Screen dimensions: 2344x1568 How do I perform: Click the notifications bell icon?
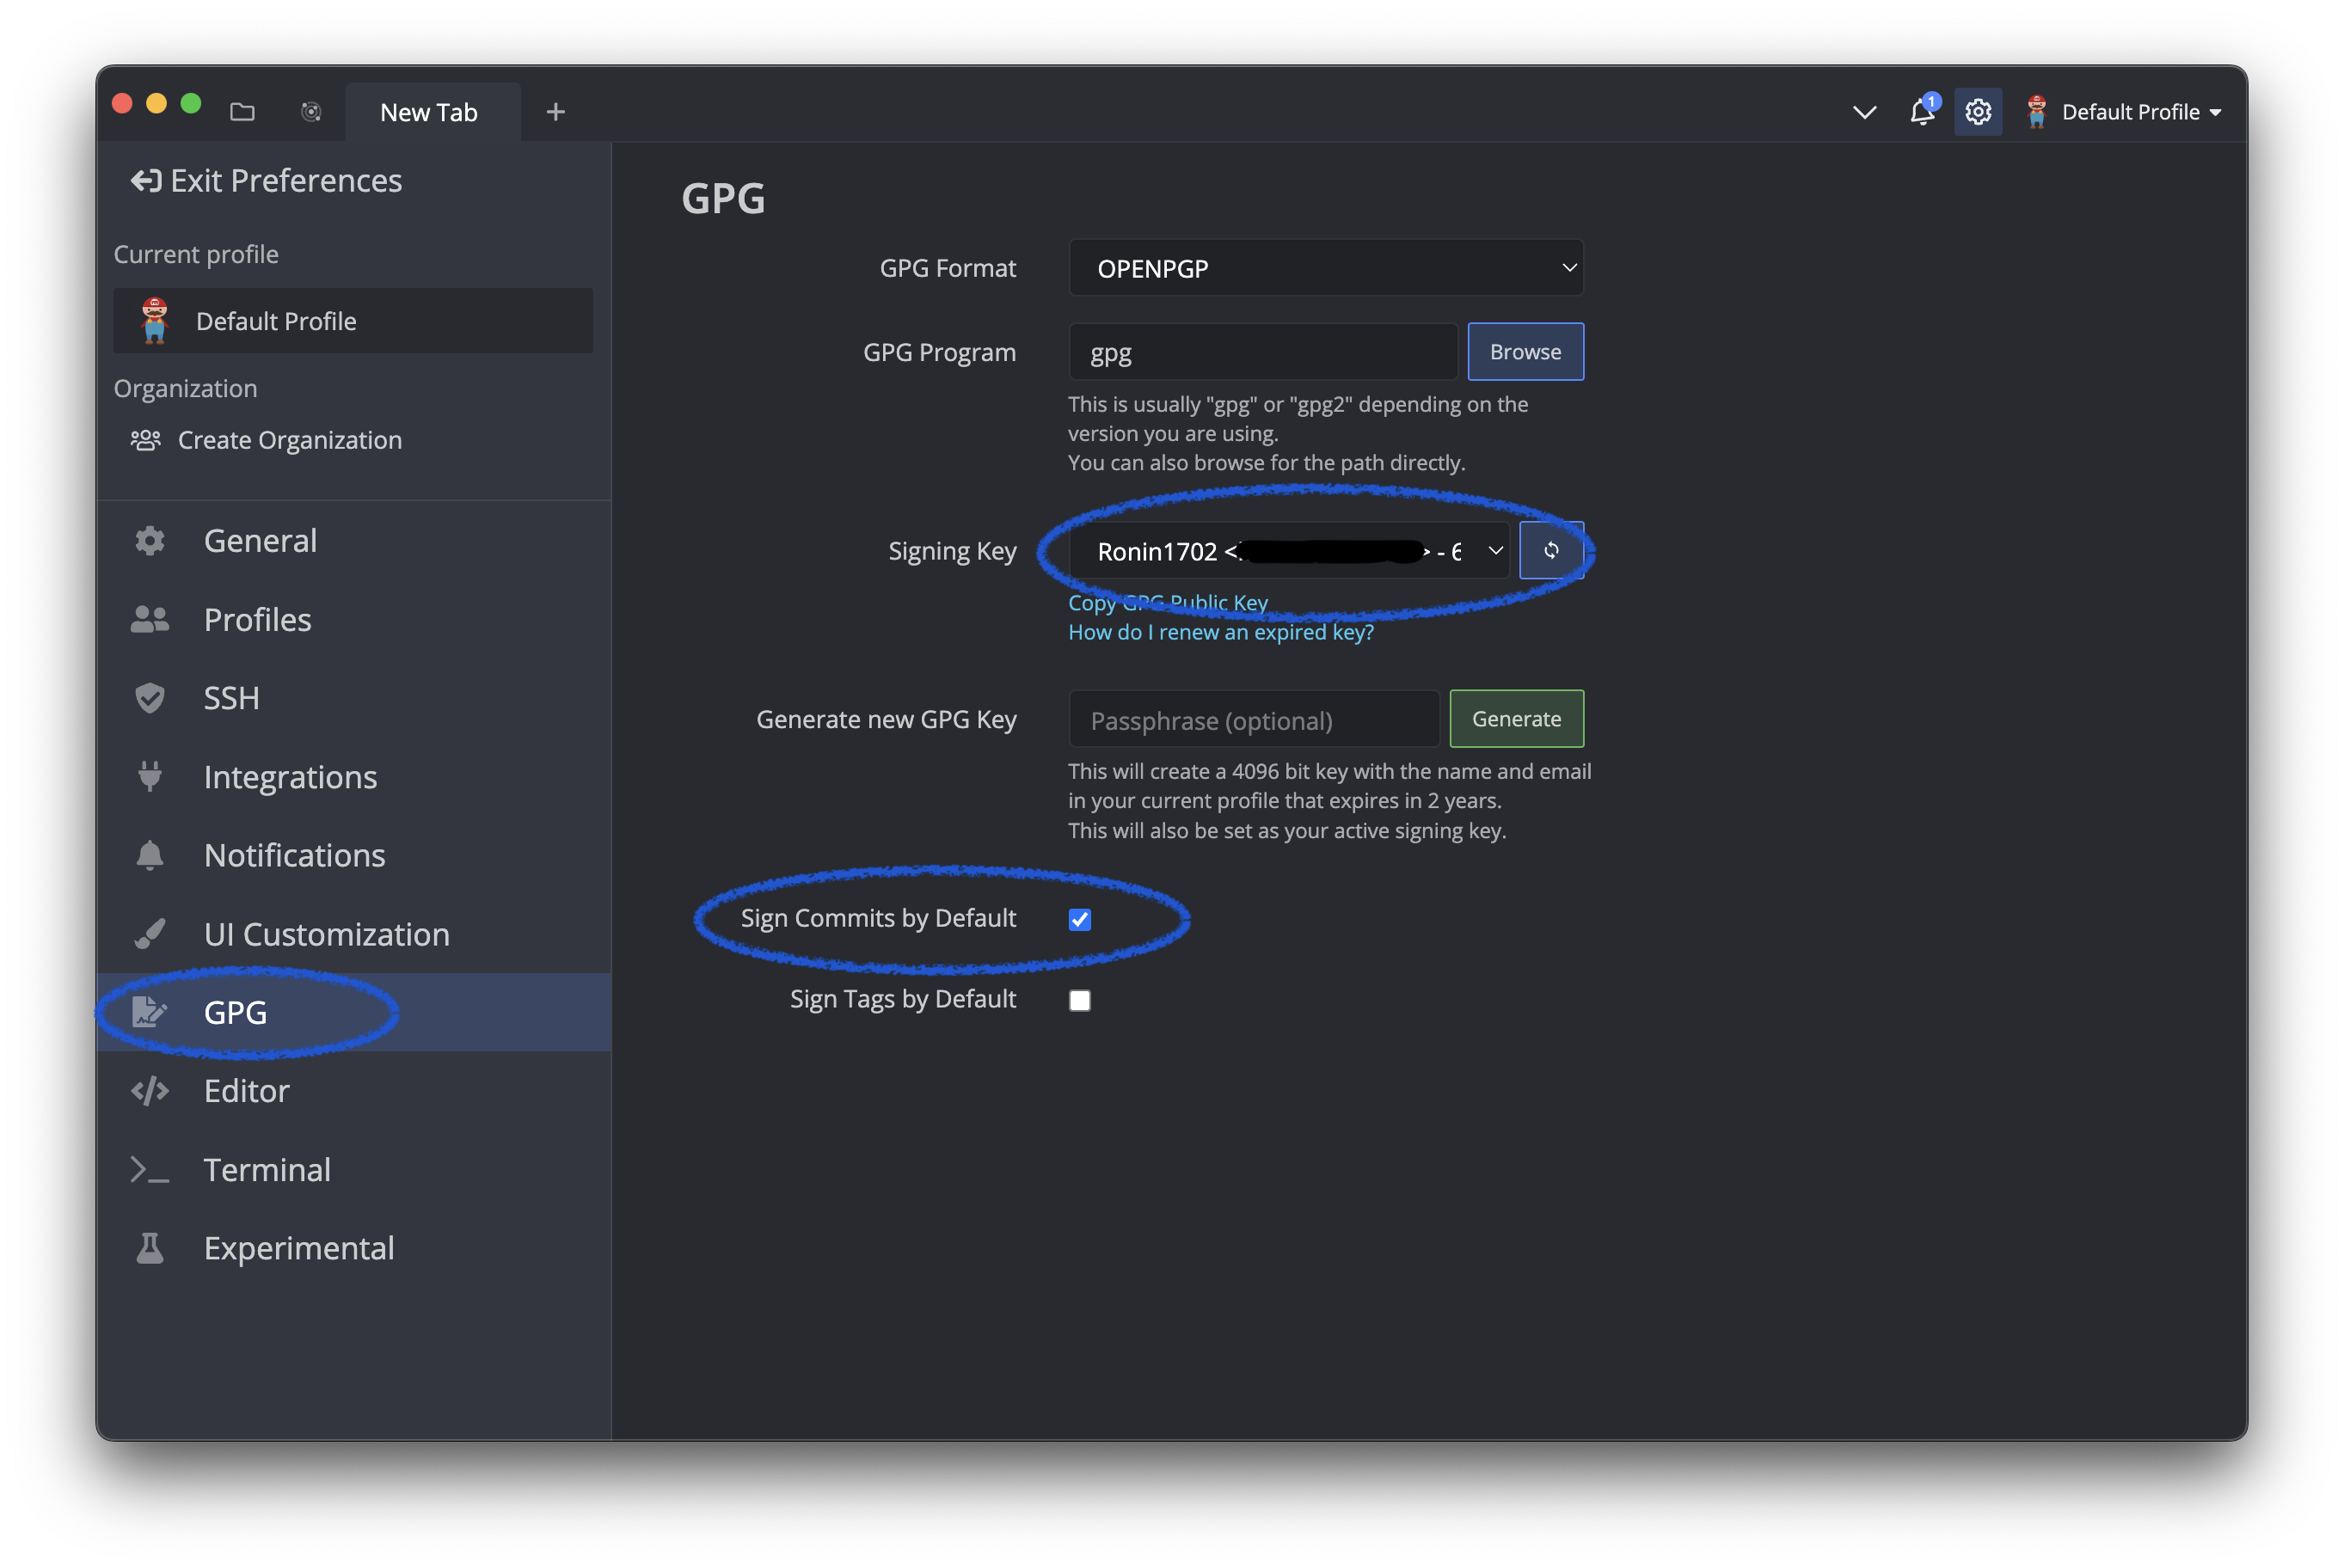pyautogui.click(x=1921, y=112)
